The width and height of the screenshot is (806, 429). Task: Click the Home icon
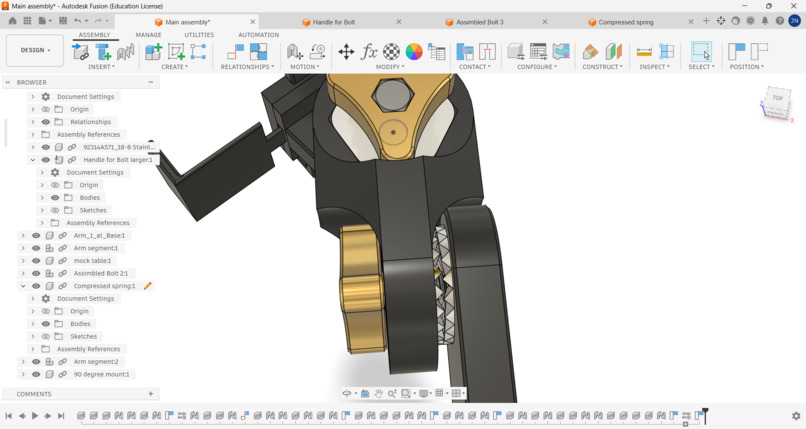coord(12,21)
